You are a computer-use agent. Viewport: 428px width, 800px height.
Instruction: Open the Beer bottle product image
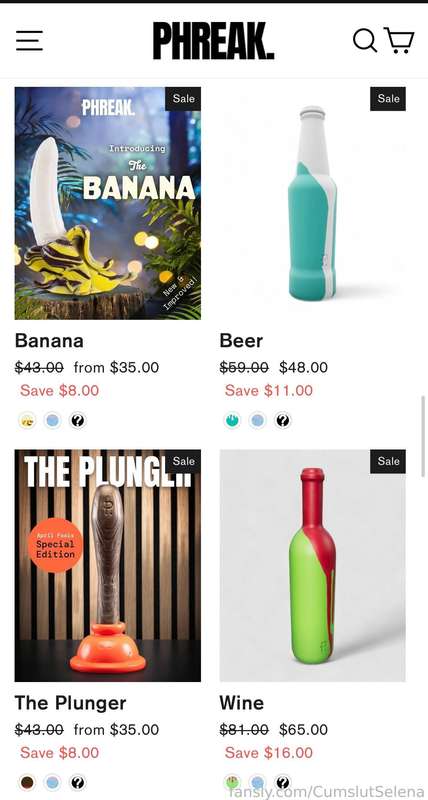point(313,203)
